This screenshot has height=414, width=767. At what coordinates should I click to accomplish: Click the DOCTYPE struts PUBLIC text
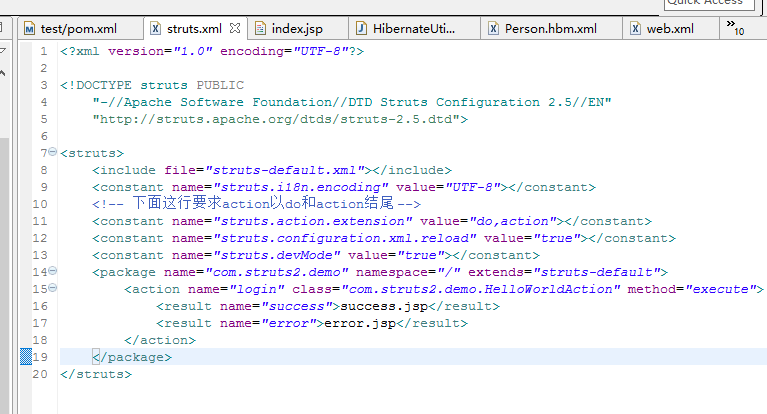click(152, 85)
